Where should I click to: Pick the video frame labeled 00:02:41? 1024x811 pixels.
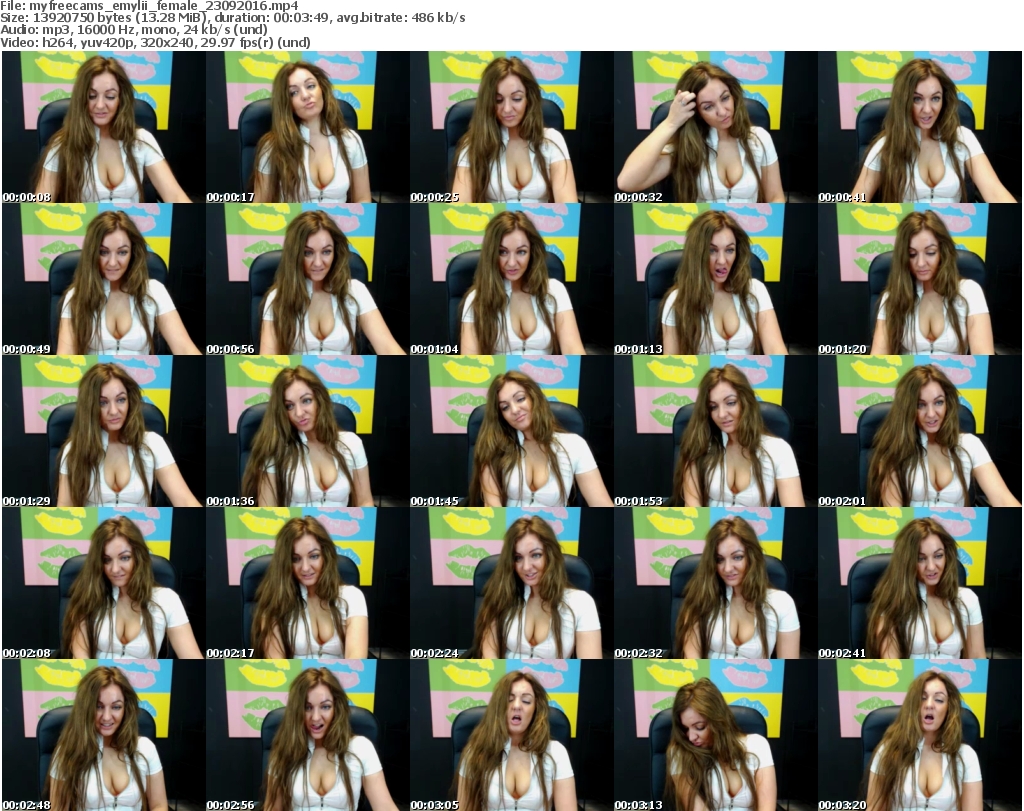tap(920, 583)
